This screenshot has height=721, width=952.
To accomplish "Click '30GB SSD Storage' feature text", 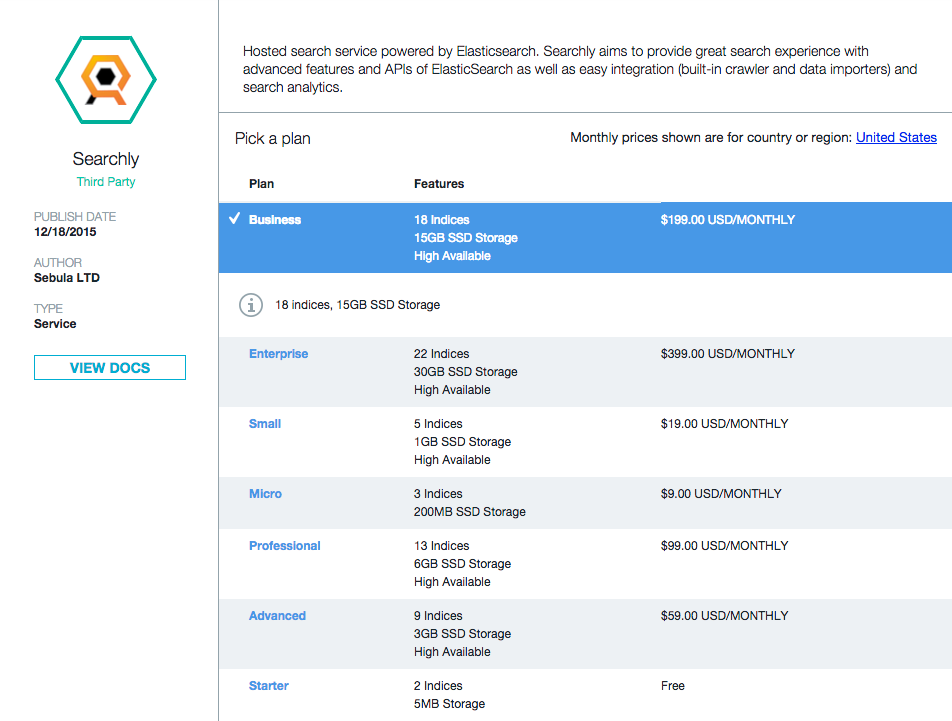I will (466, 372).
